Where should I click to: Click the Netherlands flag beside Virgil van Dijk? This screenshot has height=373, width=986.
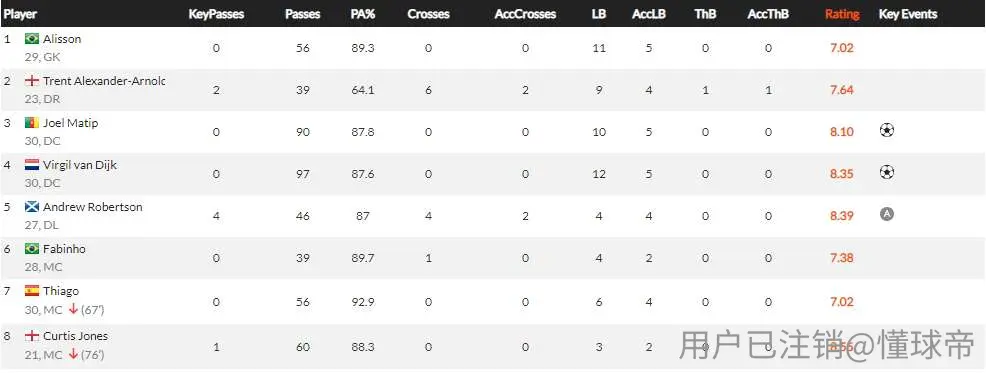32,165
